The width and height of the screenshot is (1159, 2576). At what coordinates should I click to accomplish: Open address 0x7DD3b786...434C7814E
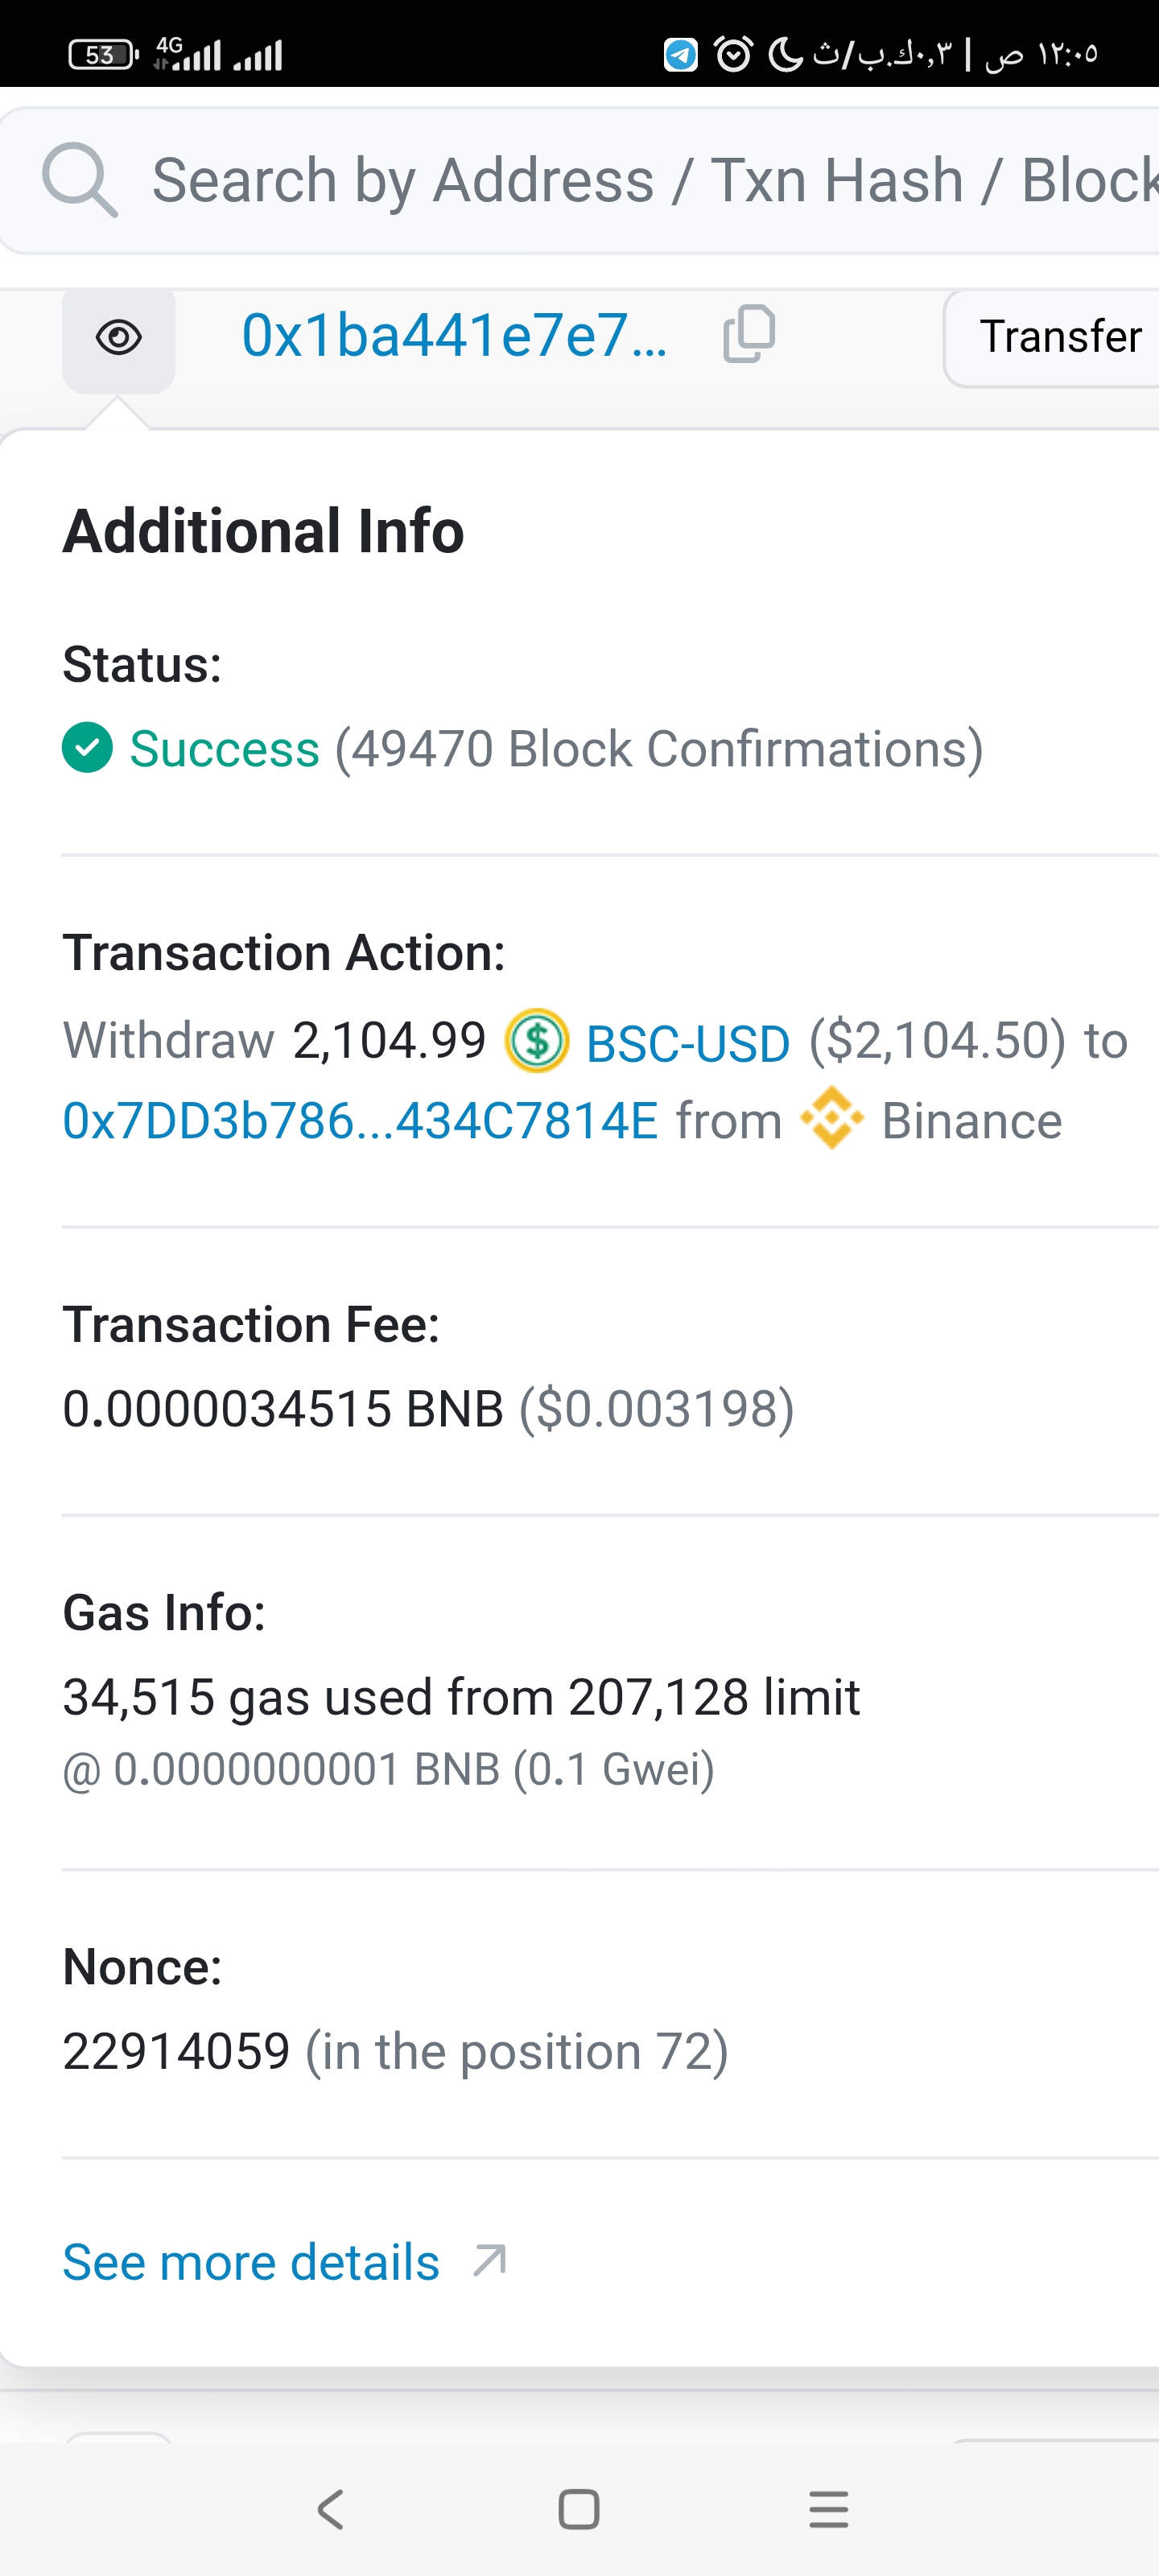(360, 1121)
